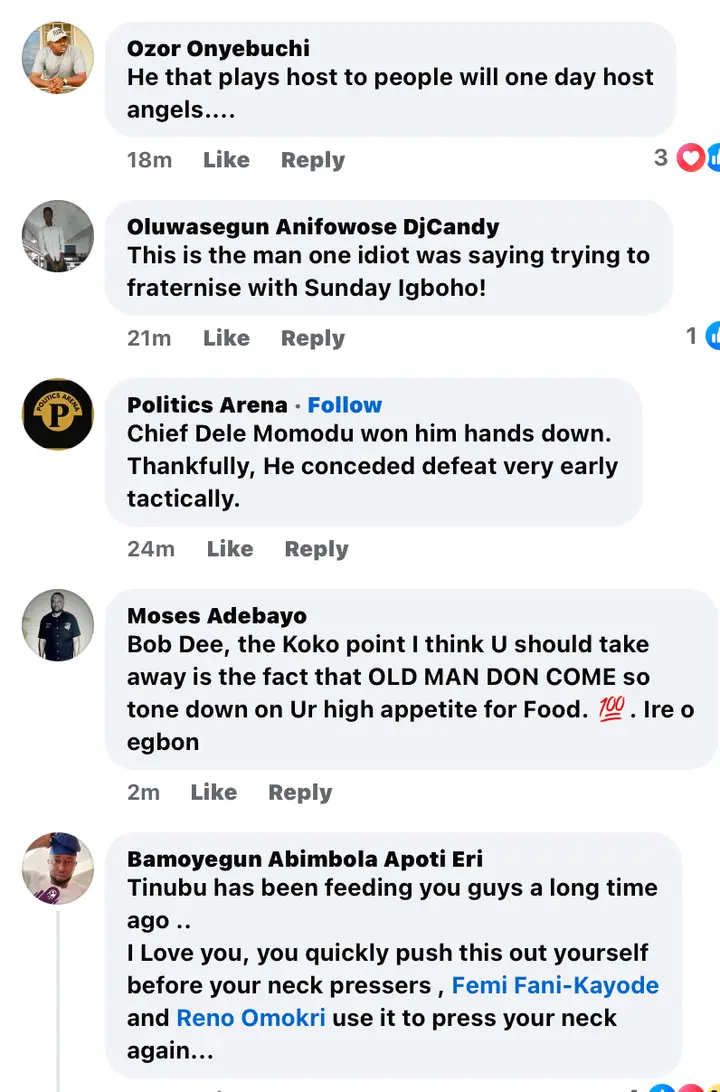Open the Reno Omokri mention link
The width and height of the screenshot is (720, 1092).
(252, 1018)
